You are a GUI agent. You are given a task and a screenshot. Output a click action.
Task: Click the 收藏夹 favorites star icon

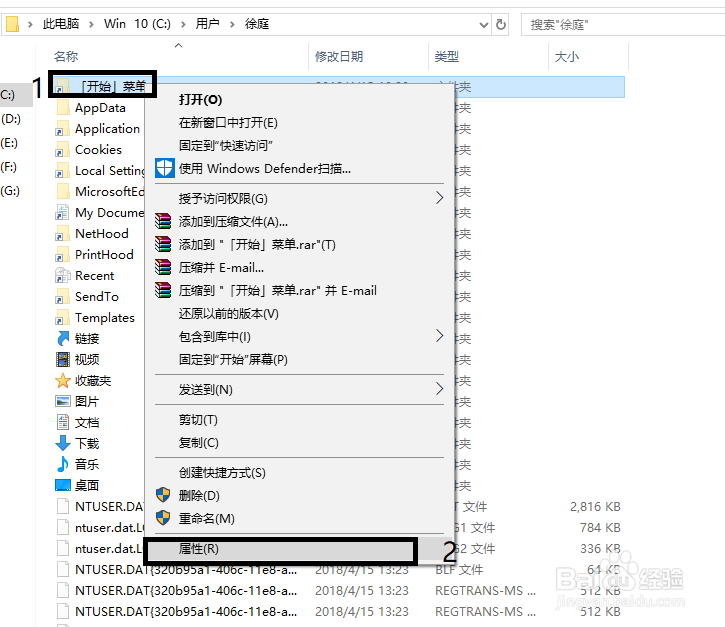pyautogui.click(x=62, y=381)
